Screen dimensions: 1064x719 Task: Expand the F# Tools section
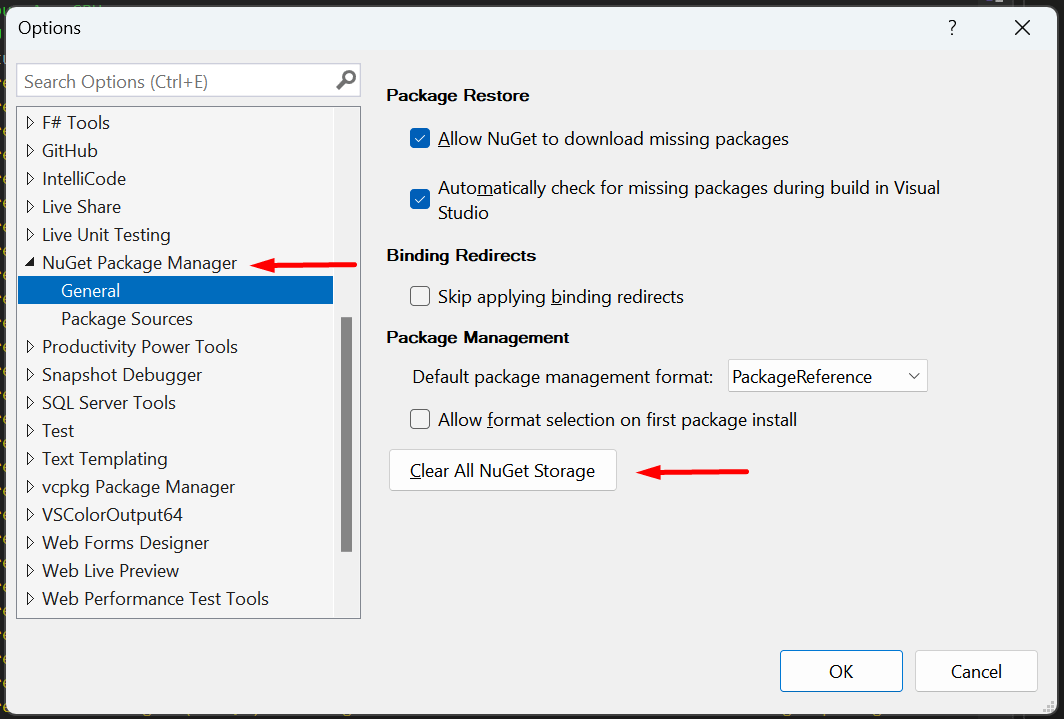point(28,122)
